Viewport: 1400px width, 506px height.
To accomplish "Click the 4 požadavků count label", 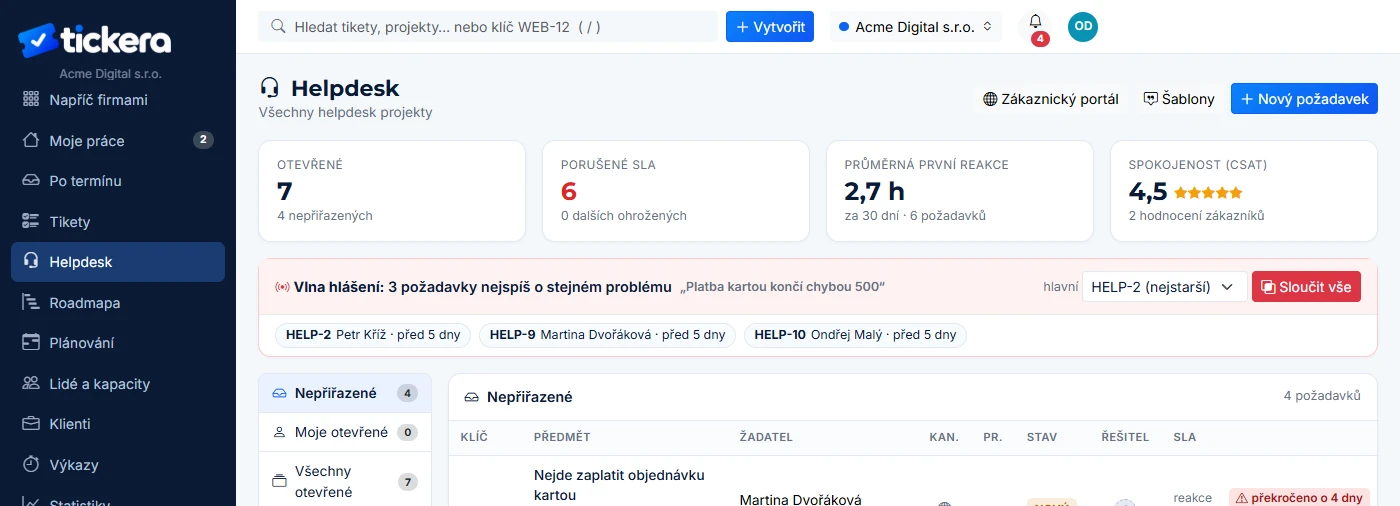I will 1322,396.
